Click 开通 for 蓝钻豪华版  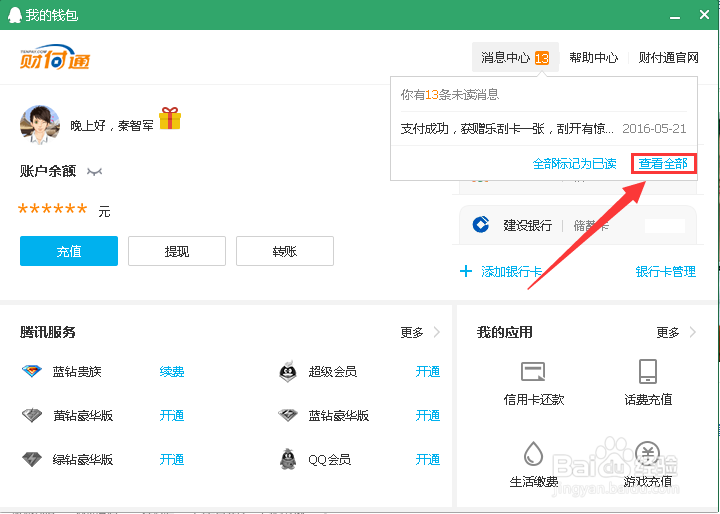(428, 415)
